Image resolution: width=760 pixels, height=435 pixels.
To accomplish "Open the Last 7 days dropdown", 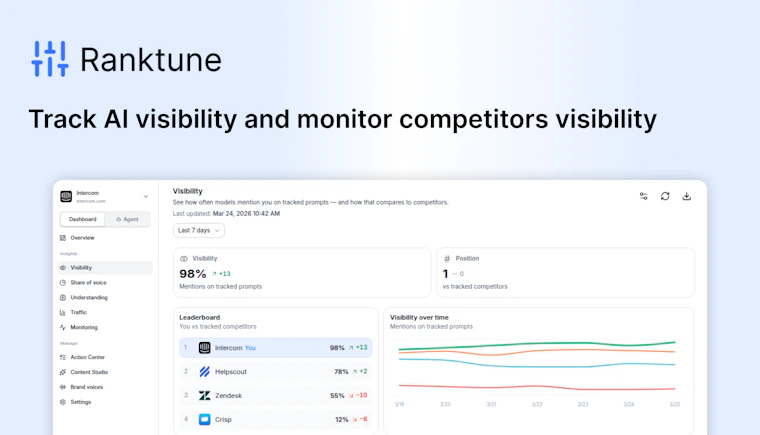I will pos(199,230).
